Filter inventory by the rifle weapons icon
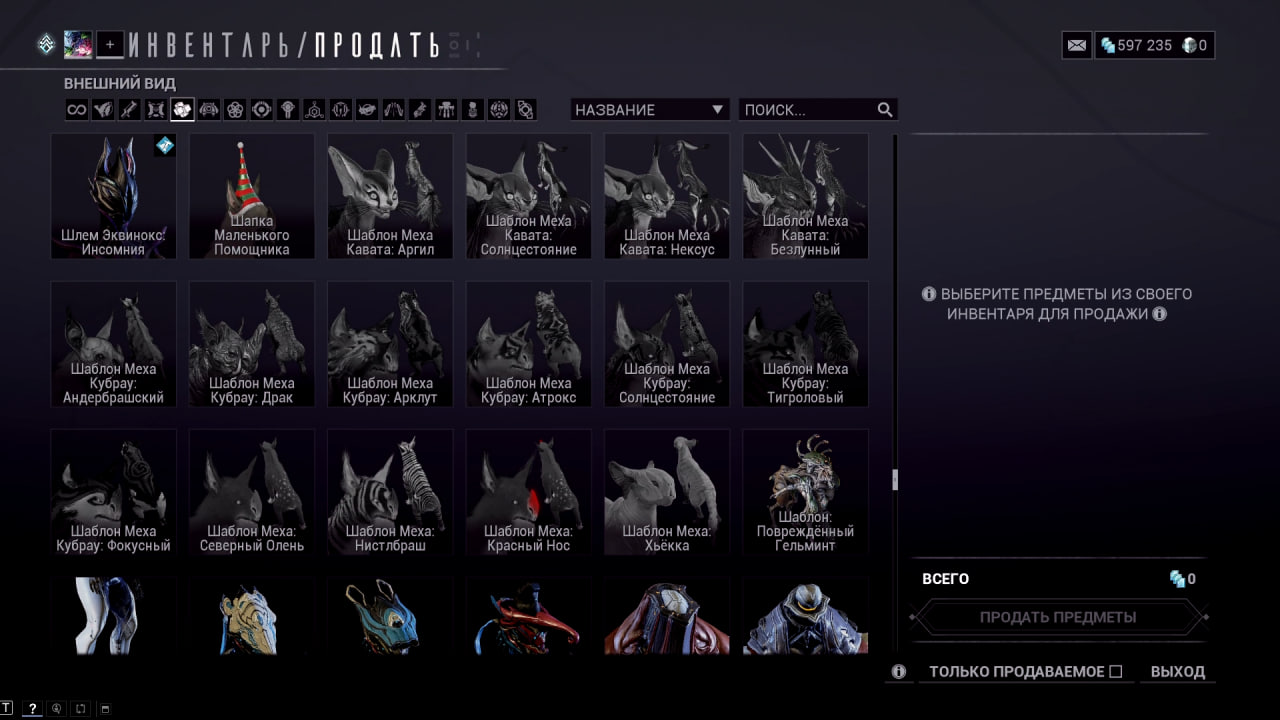Screen dimensions: 1280x720 click(x=129, y=110)
